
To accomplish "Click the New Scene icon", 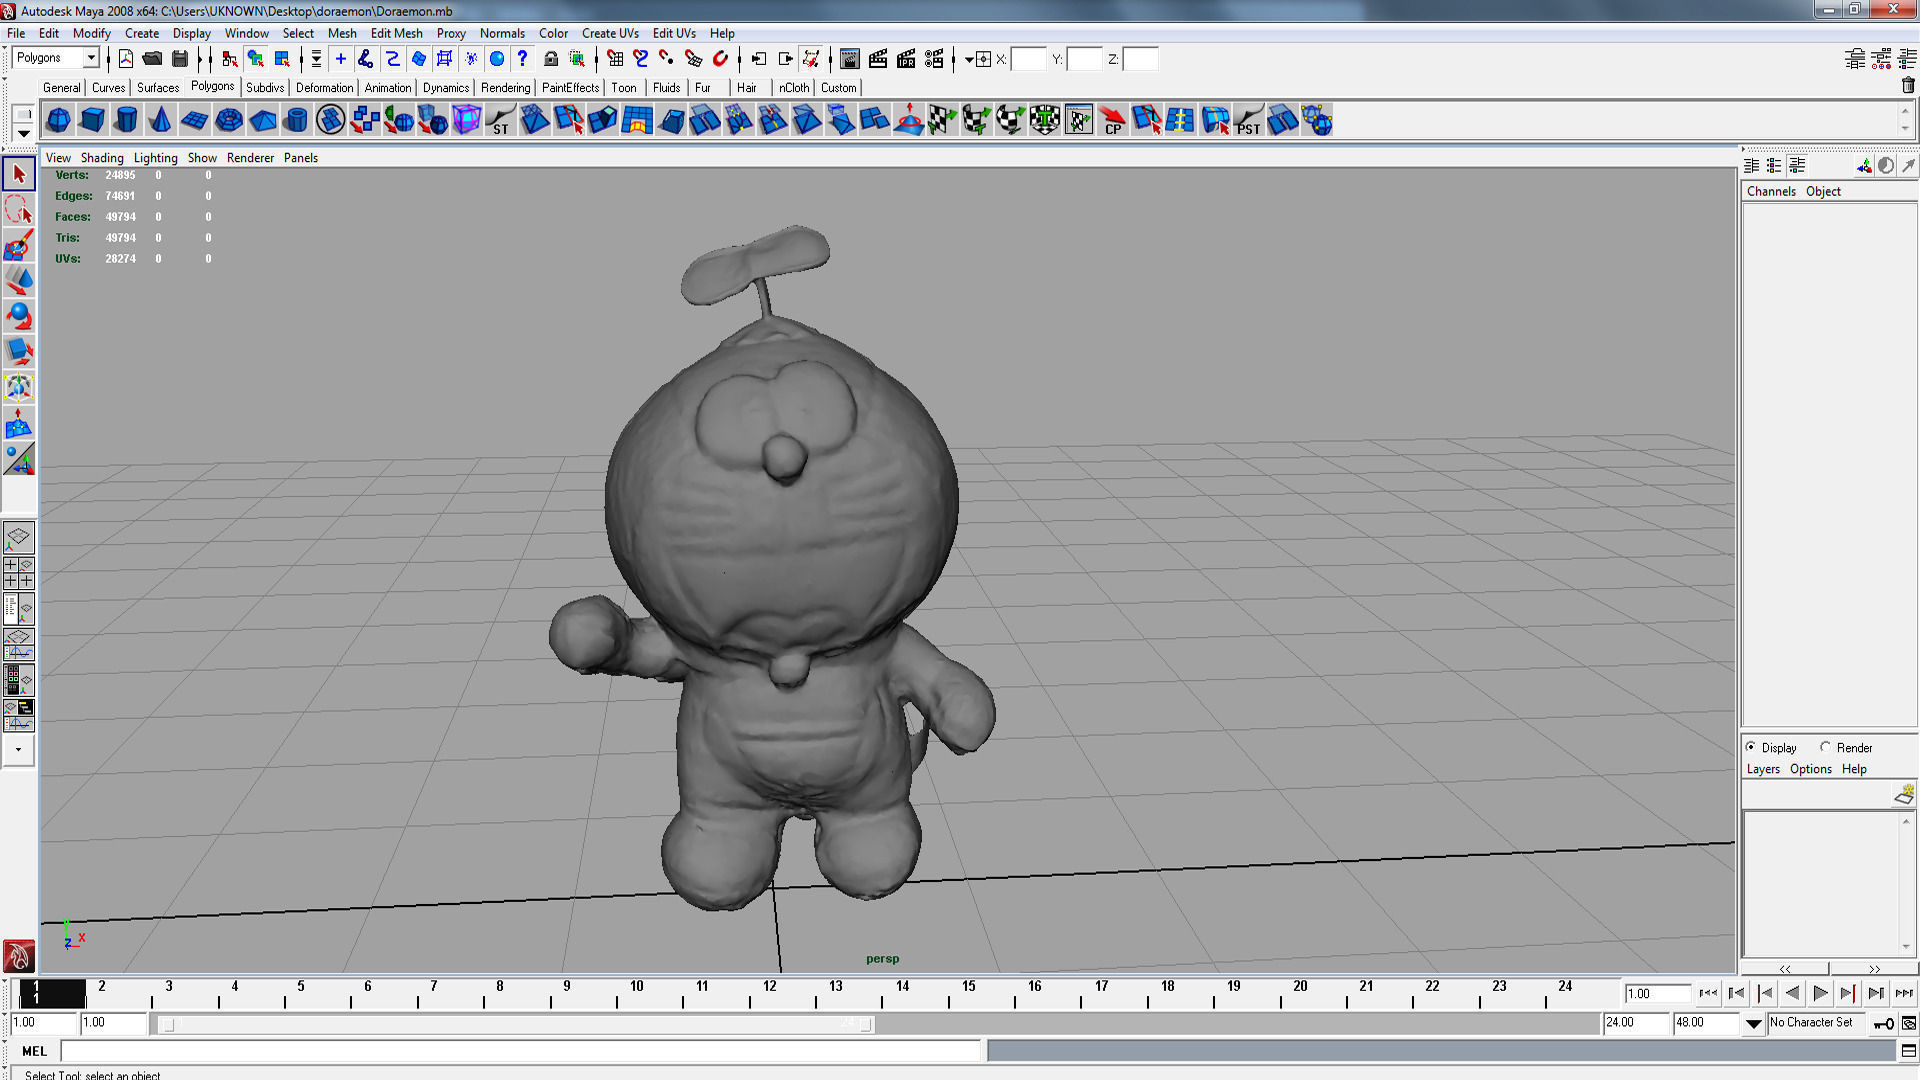I will tap(126, 59).
